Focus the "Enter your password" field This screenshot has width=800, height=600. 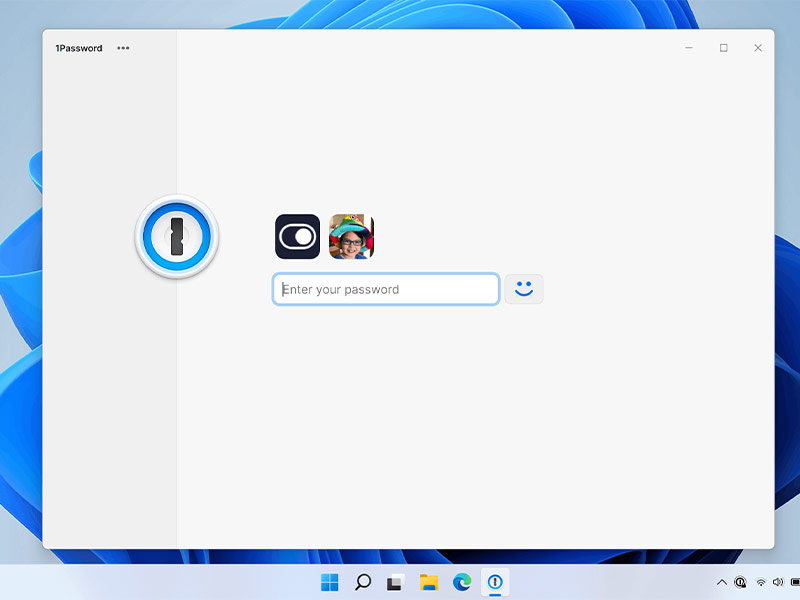(x=386, y=289)
